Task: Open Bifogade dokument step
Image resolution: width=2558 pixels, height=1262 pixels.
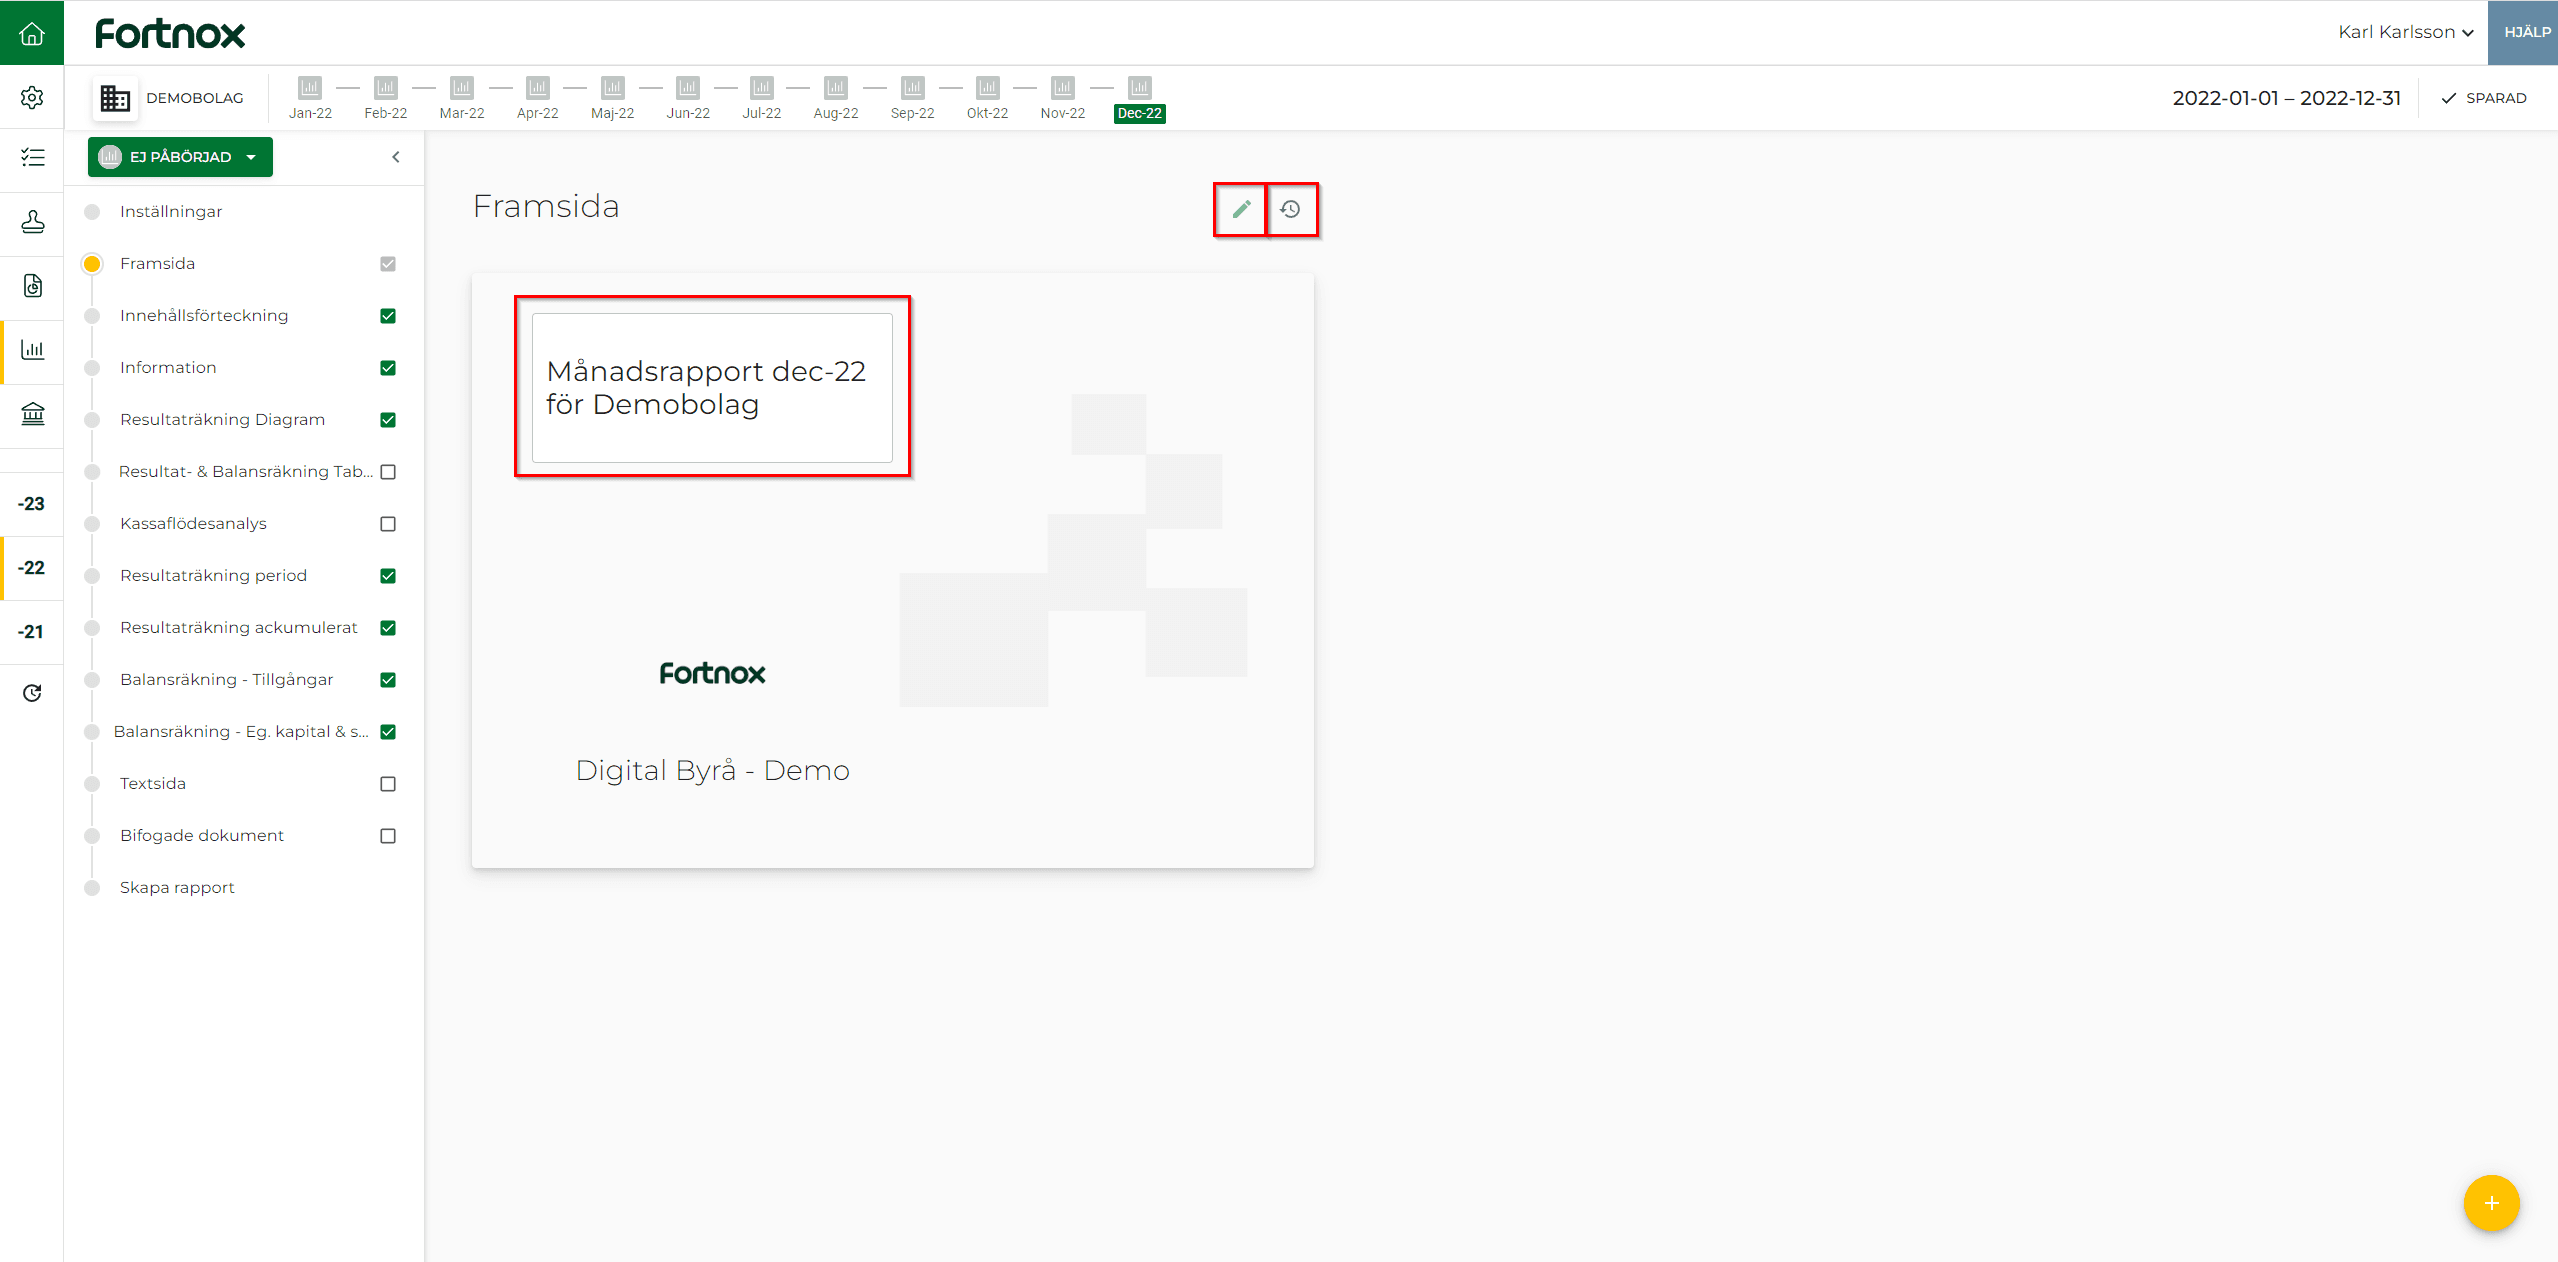Action: point(202,836)
